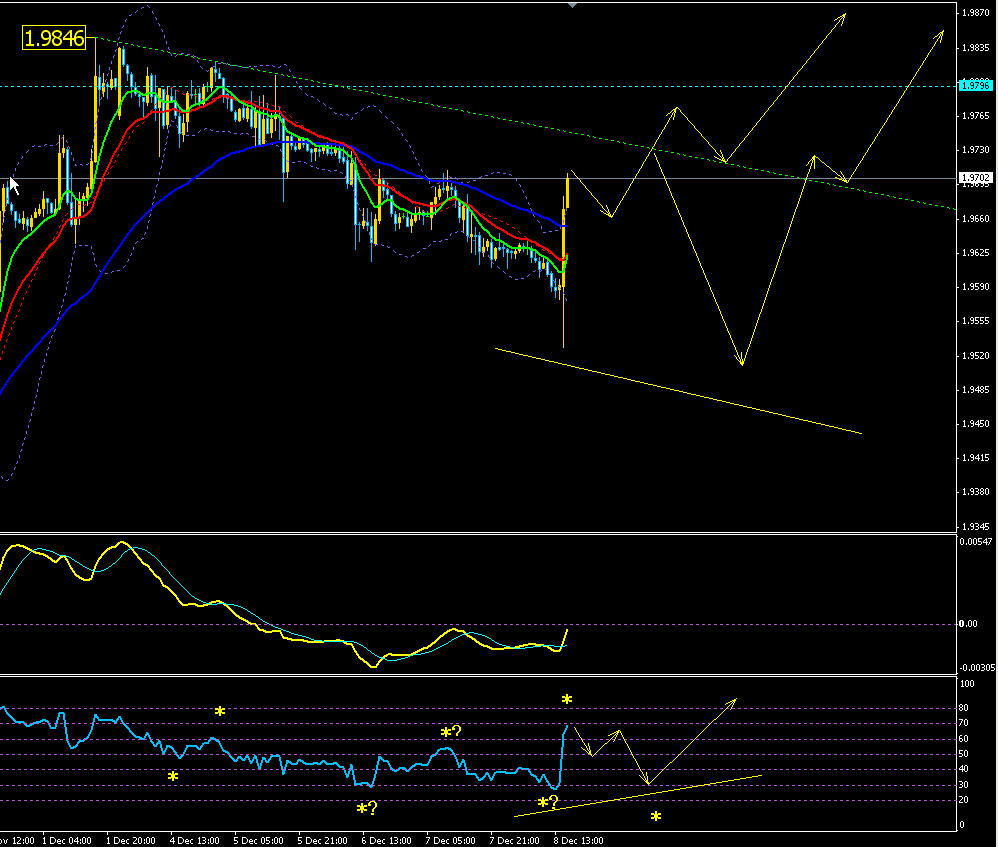Click the 5 Dec 21:00 time axis label
998x847 pixels.
[323, 841]
